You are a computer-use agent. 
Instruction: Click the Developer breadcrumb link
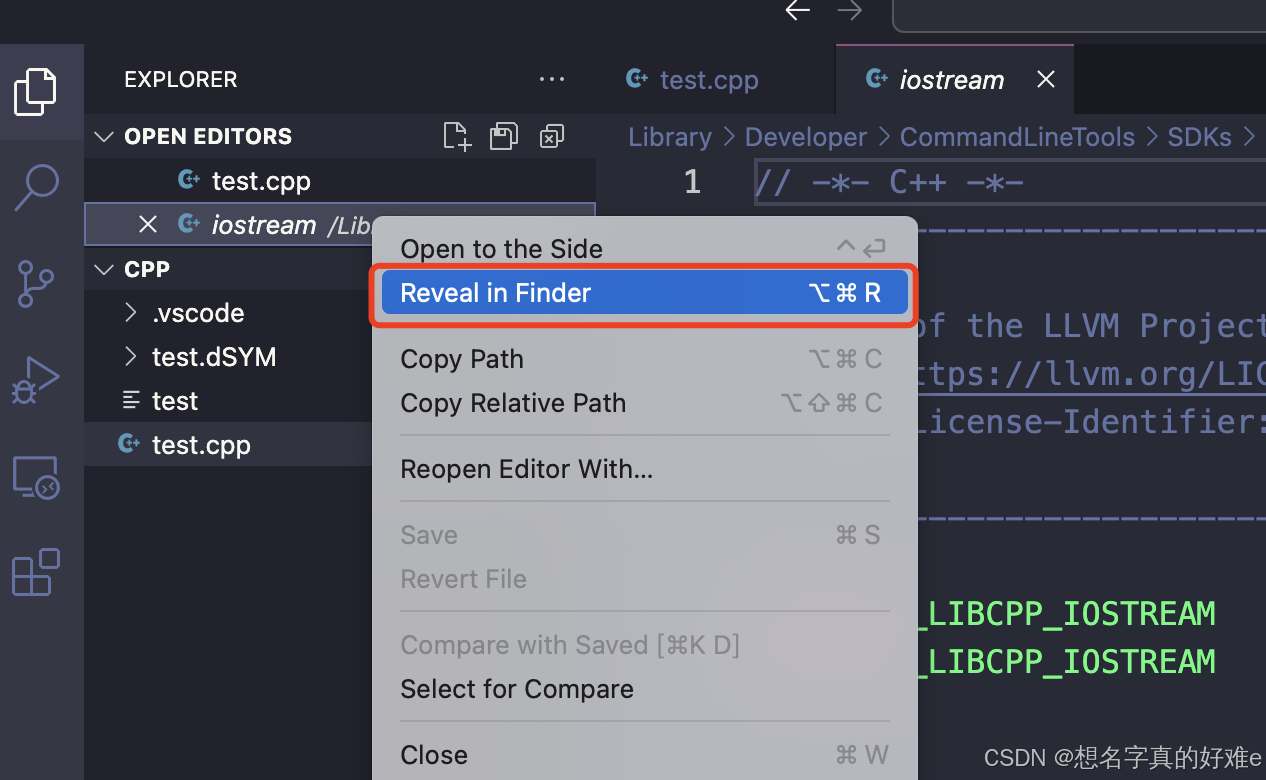(805, 136)
